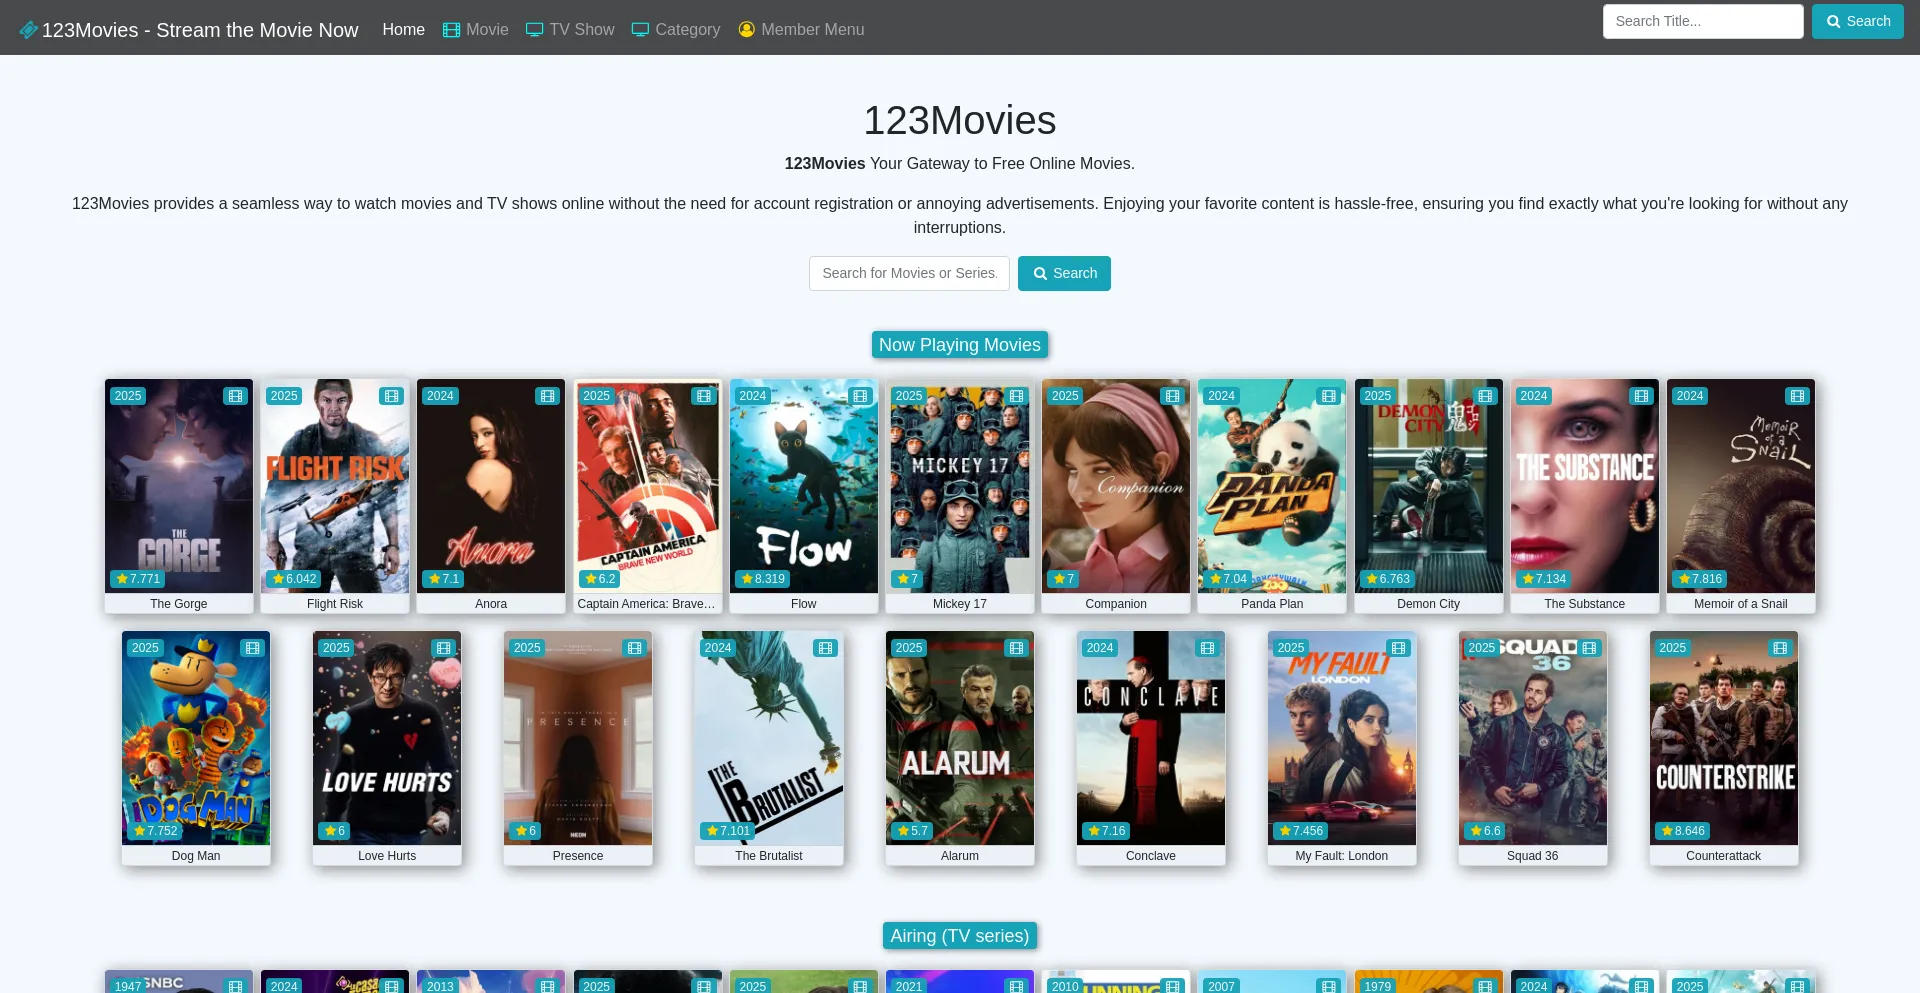Viewport: 1920px width, 993px height.
Task: Click the Search Title field in navbar
Action: [x=1703, y=21]
